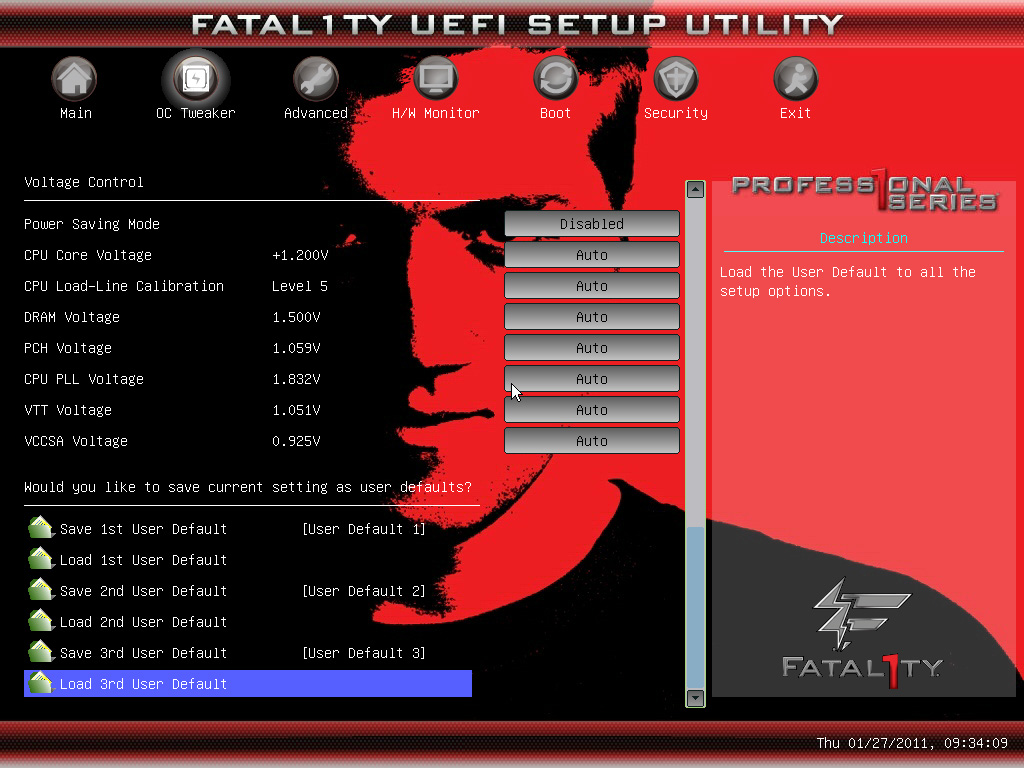Switch to the Main tab label

[x=76, y=113]
